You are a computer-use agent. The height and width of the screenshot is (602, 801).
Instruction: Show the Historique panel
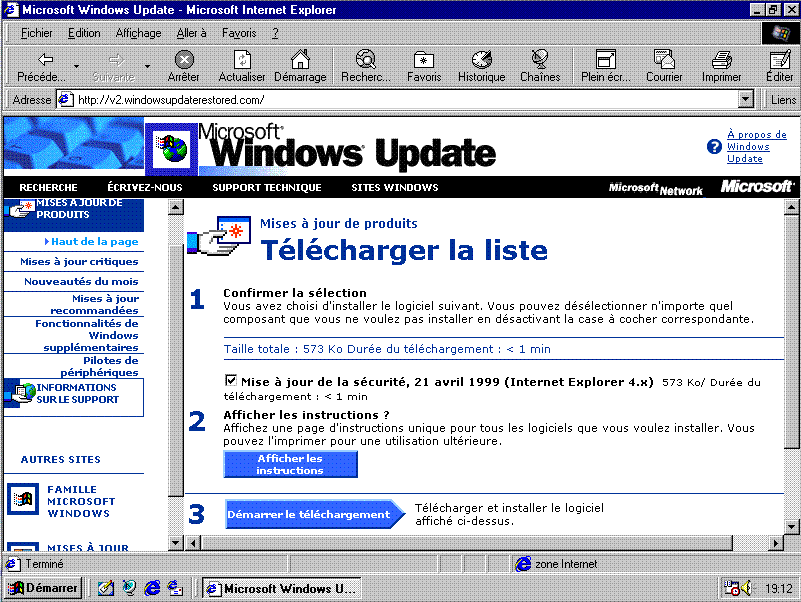tap(481, 66)
